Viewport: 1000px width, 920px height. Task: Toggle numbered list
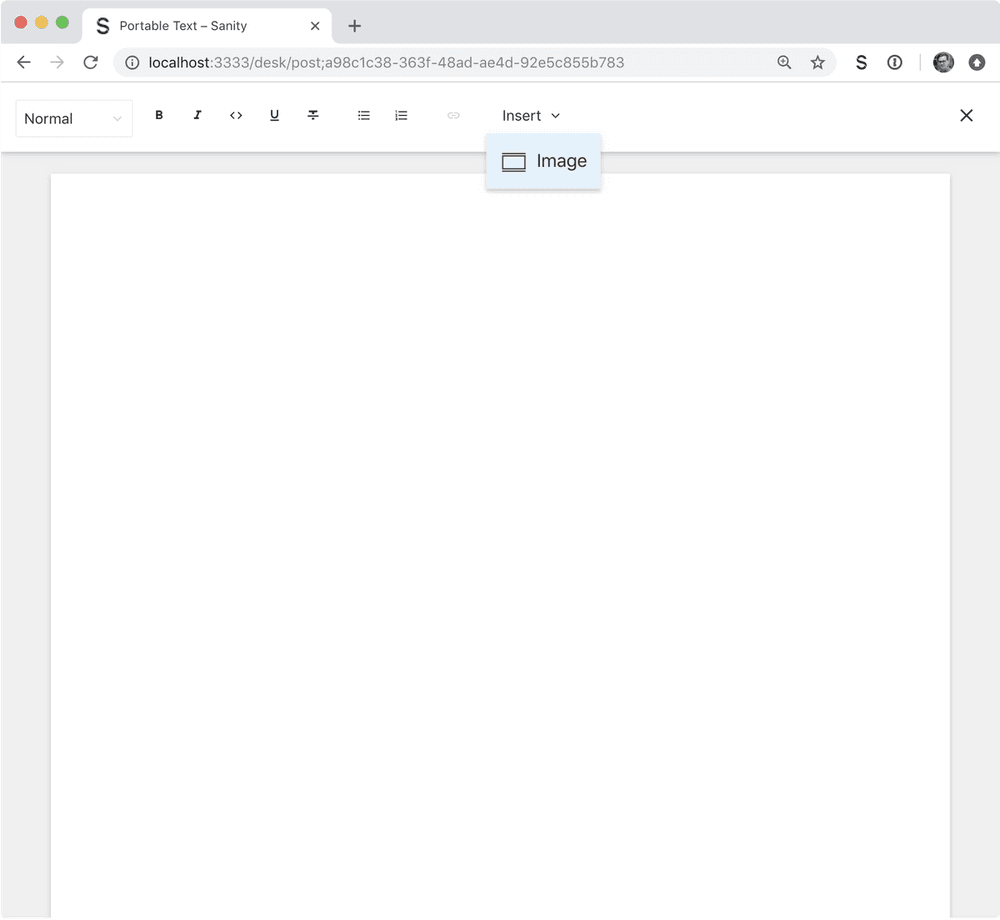401,115
